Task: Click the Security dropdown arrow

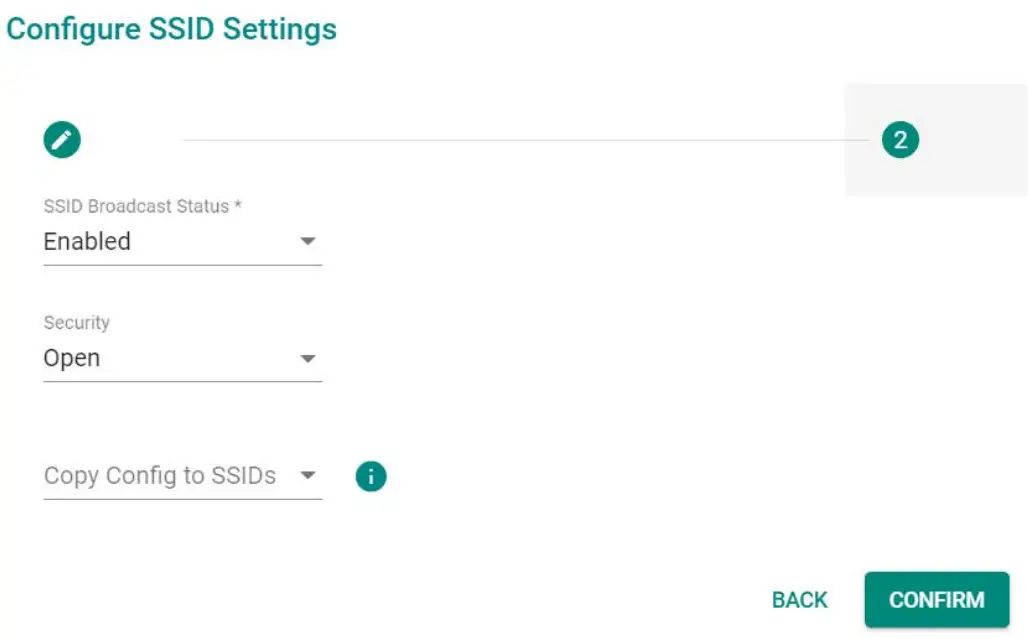Action: point(310,358)
